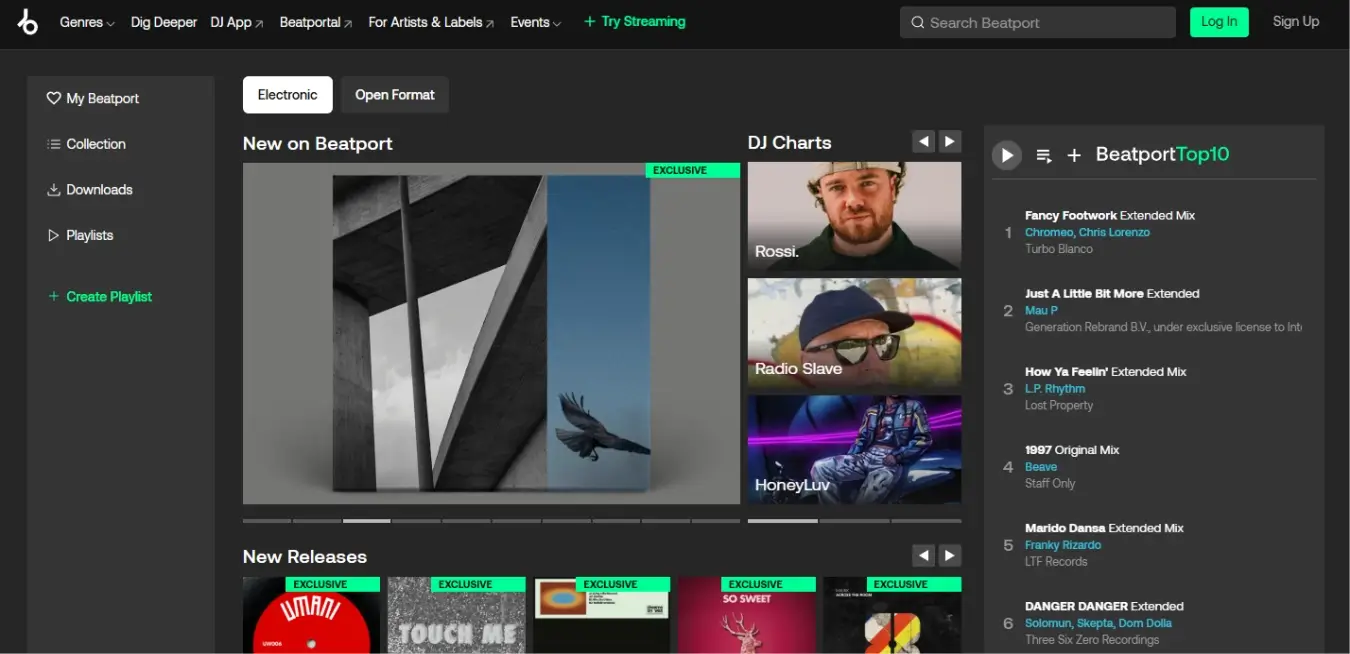Open For Artists & Labels link
Screen dimensions: 1350x654
pyautogui.click(x=431, y=22)
